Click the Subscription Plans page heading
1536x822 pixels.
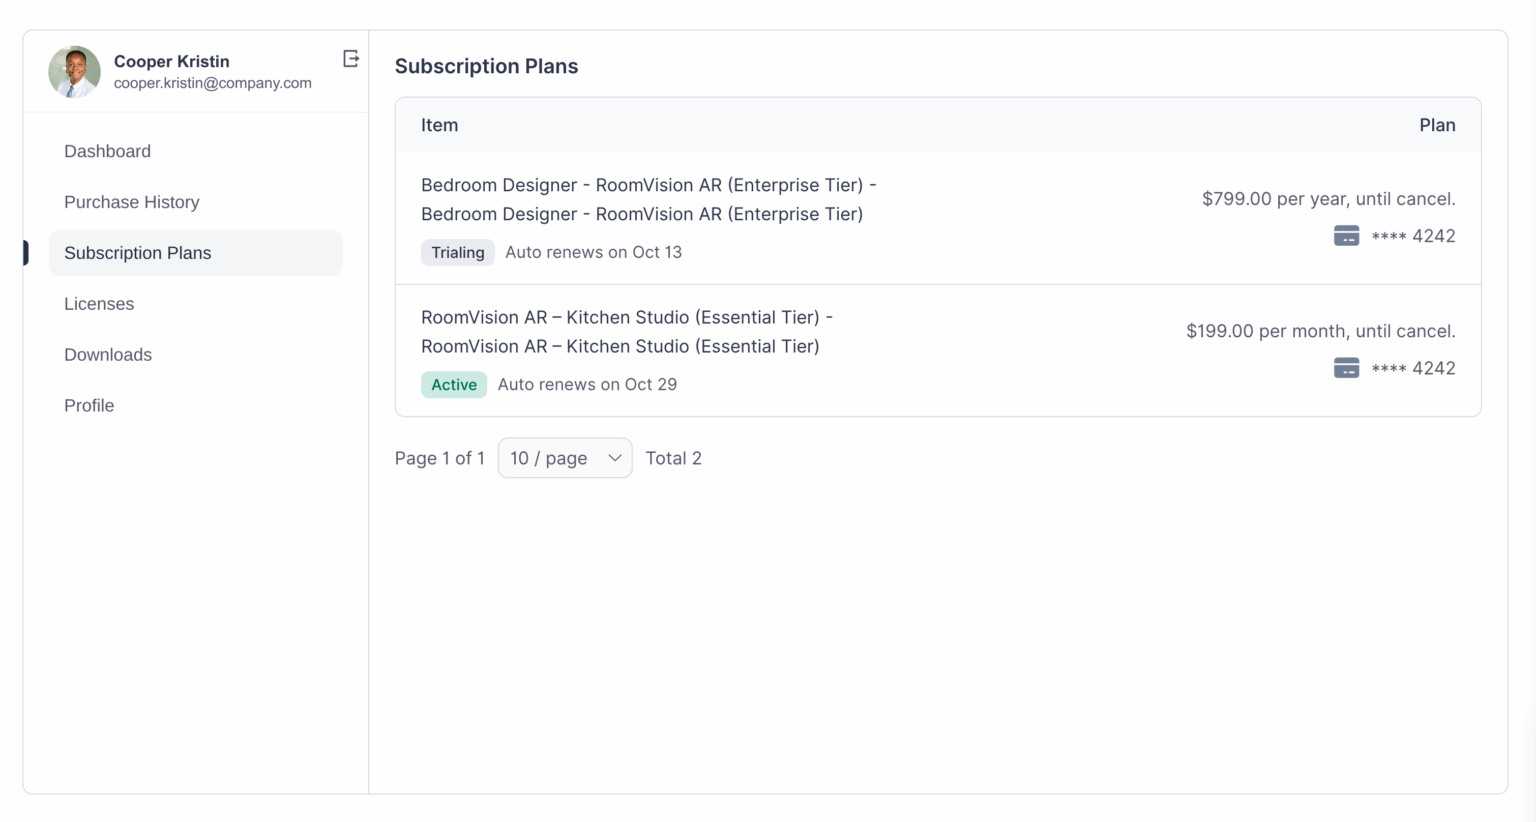click(x=486, y=66)
